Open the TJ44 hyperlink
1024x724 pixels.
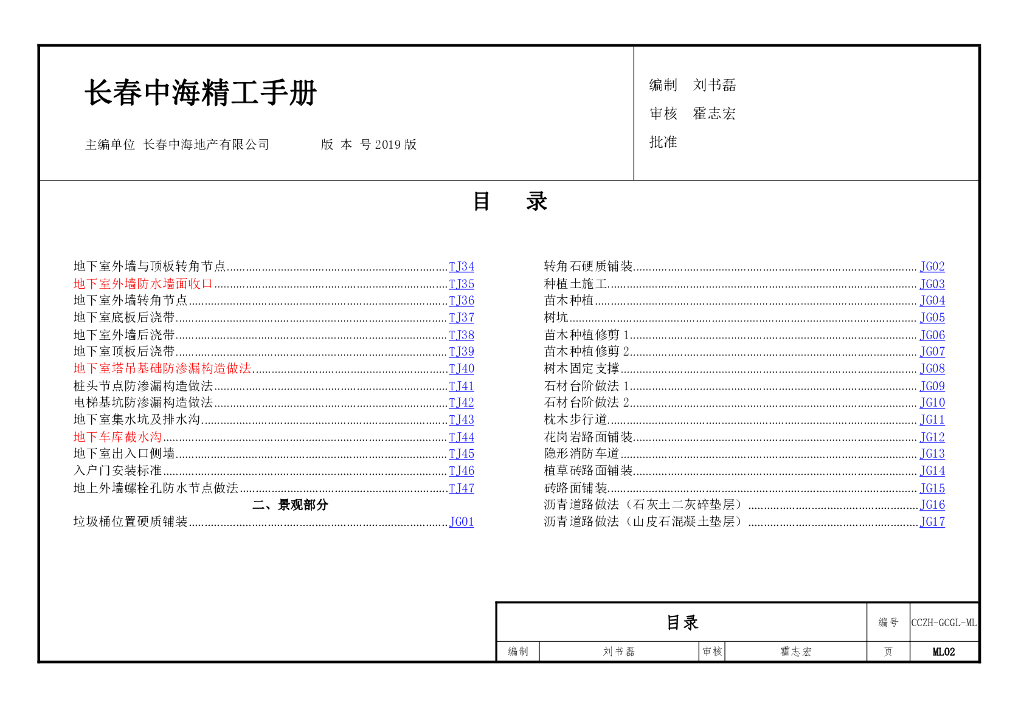tap(461, 437)
